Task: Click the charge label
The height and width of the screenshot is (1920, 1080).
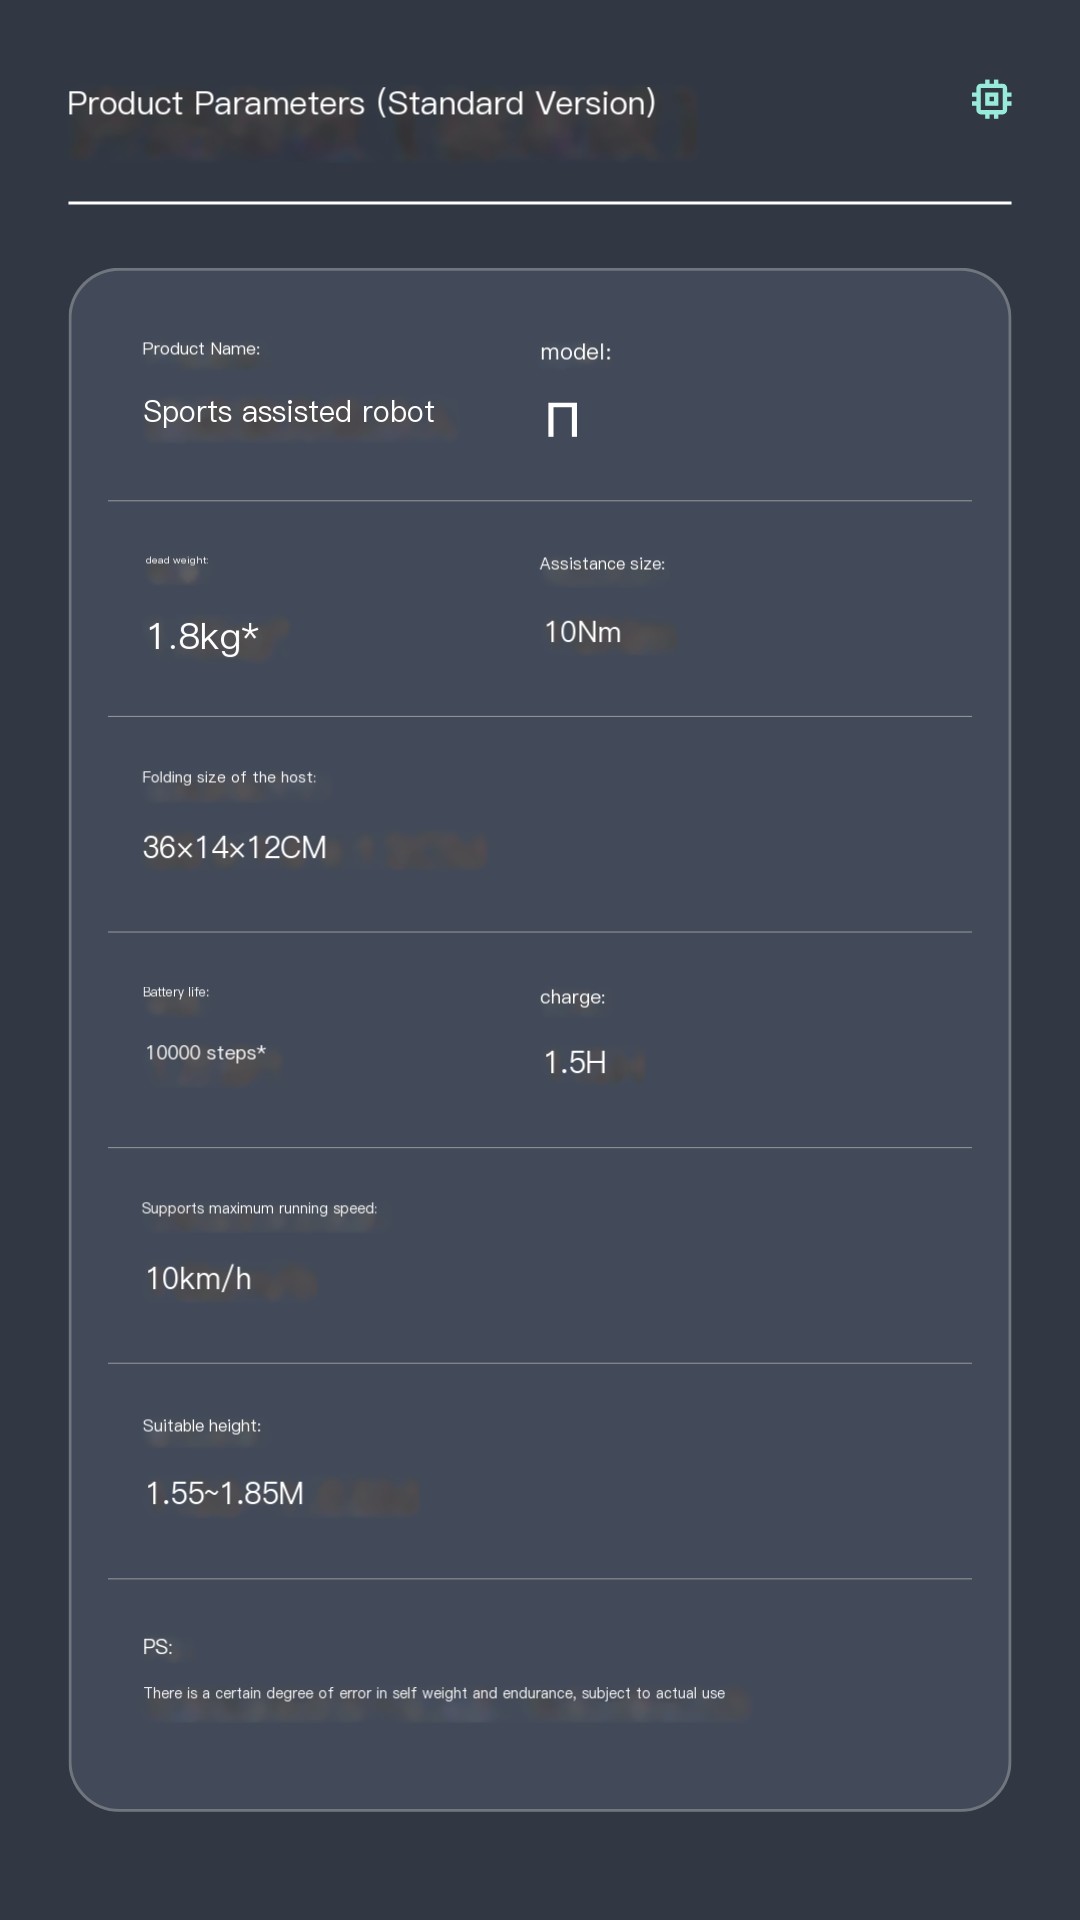Action: [572, 997]
